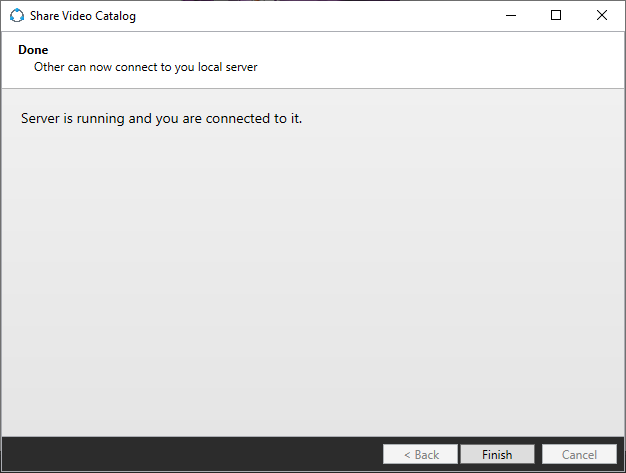The width and height of the screenshot is (626, 473).
Task: Click the greyed-out Back button
Action: [x=420, y=454]
